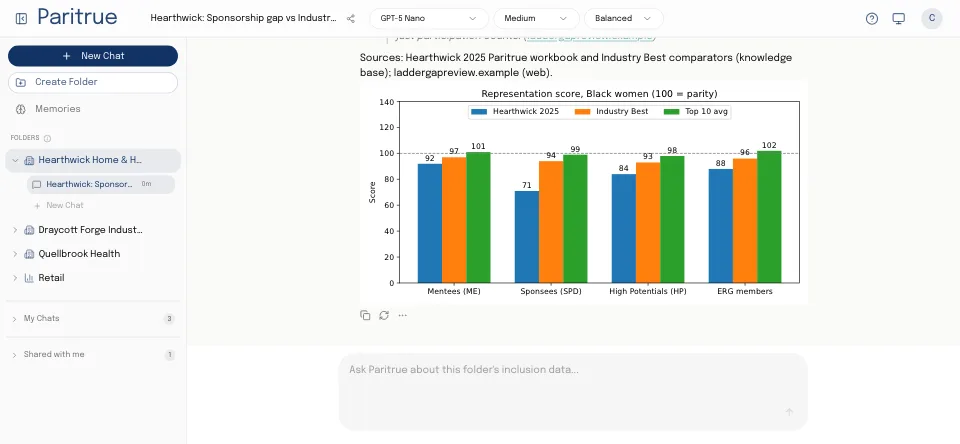The image size is (960, 444).
Task: Open Memories
Action: [x=58, y=109]
